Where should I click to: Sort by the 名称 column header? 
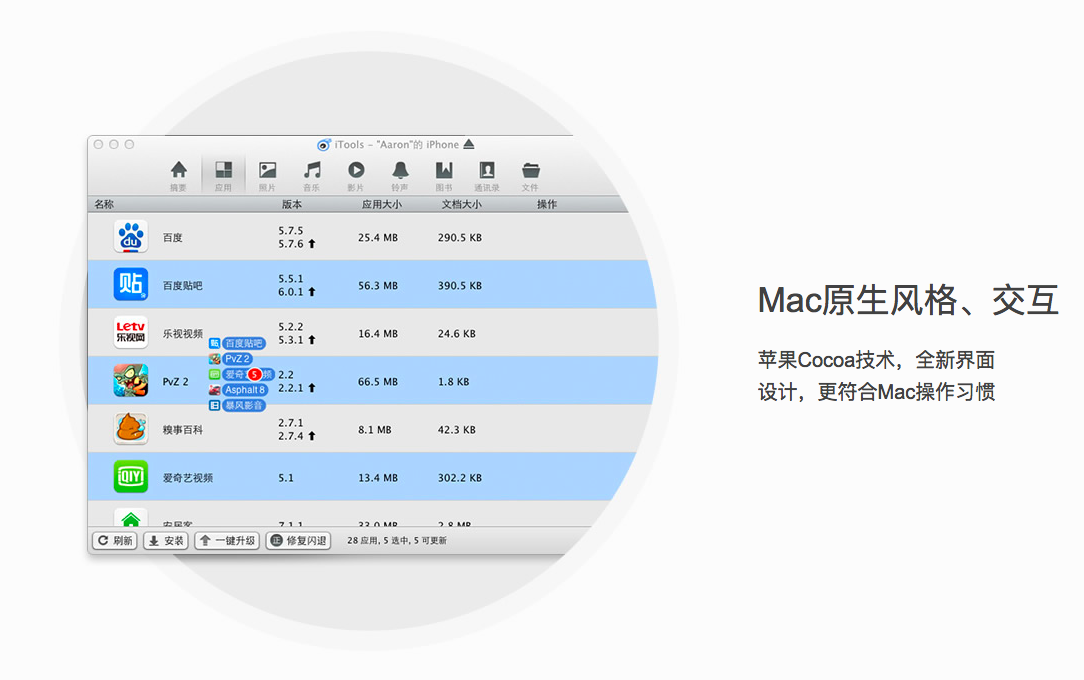point(104,204)
